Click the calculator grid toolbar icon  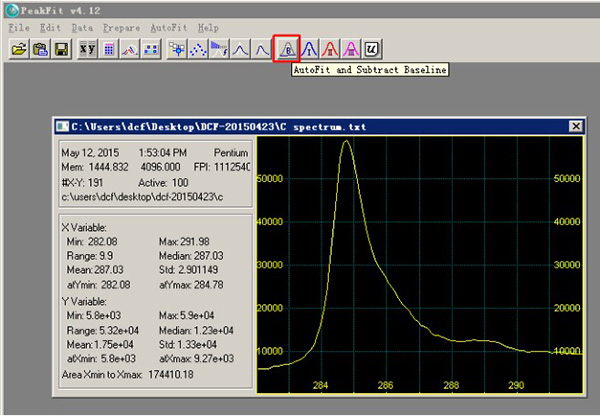coord(109,47)
